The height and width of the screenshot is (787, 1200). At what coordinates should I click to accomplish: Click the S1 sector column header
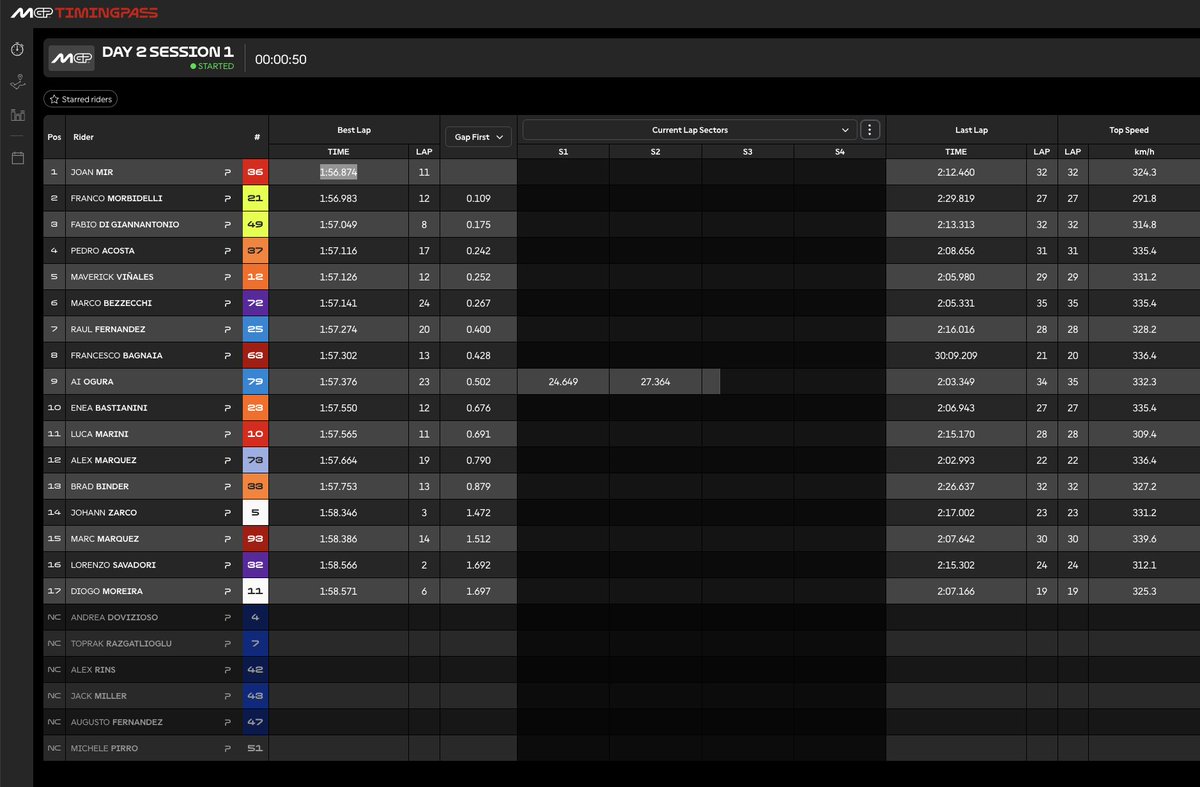click(x=563, y=152)
